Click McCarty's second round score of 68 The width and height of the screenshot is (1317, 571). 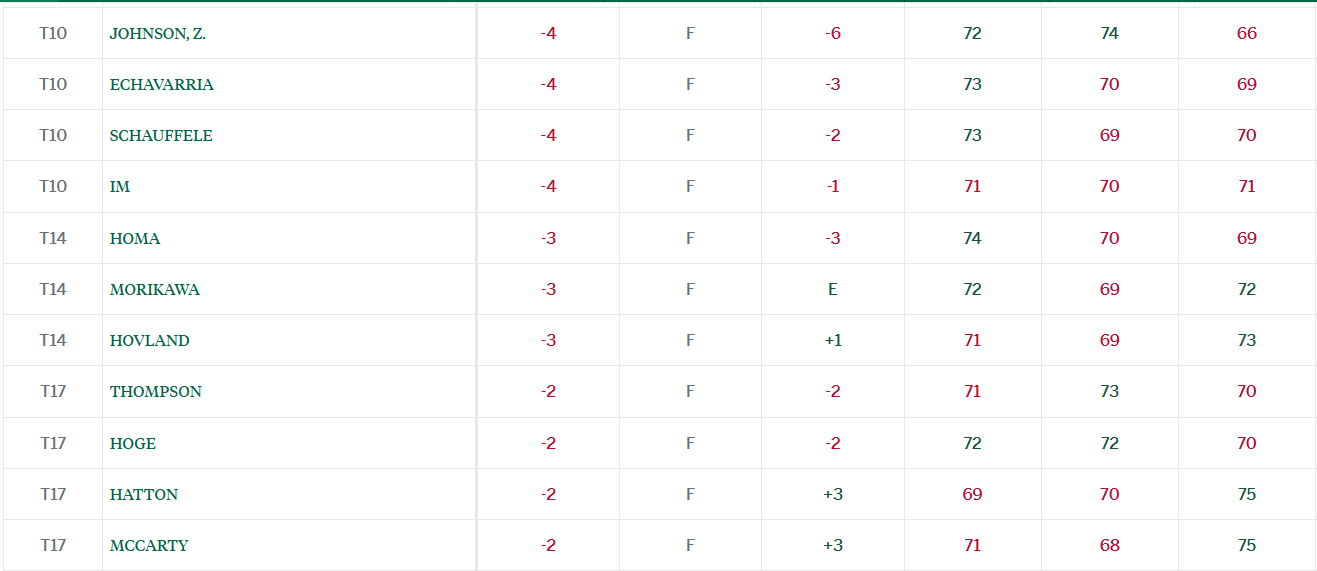pos(1109,545)
